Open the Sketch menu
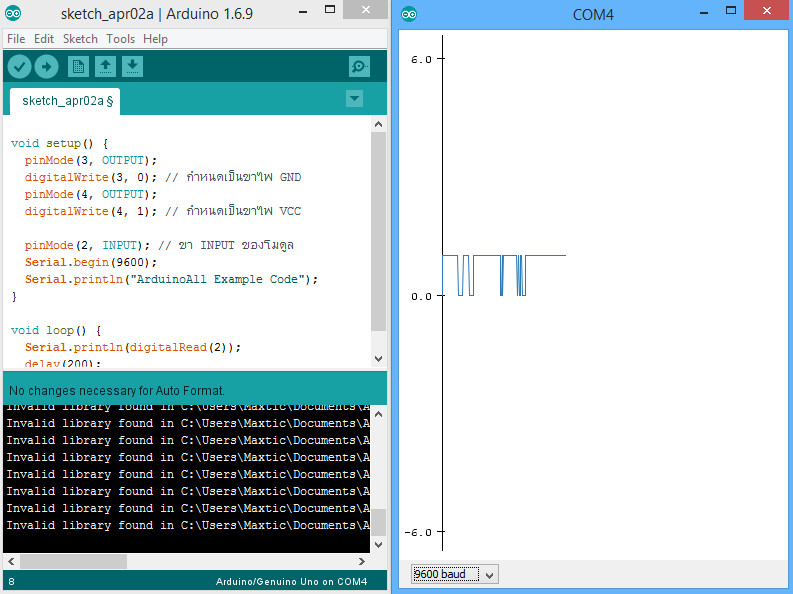Viewport: 793px width, 594px height. point(80,39)
